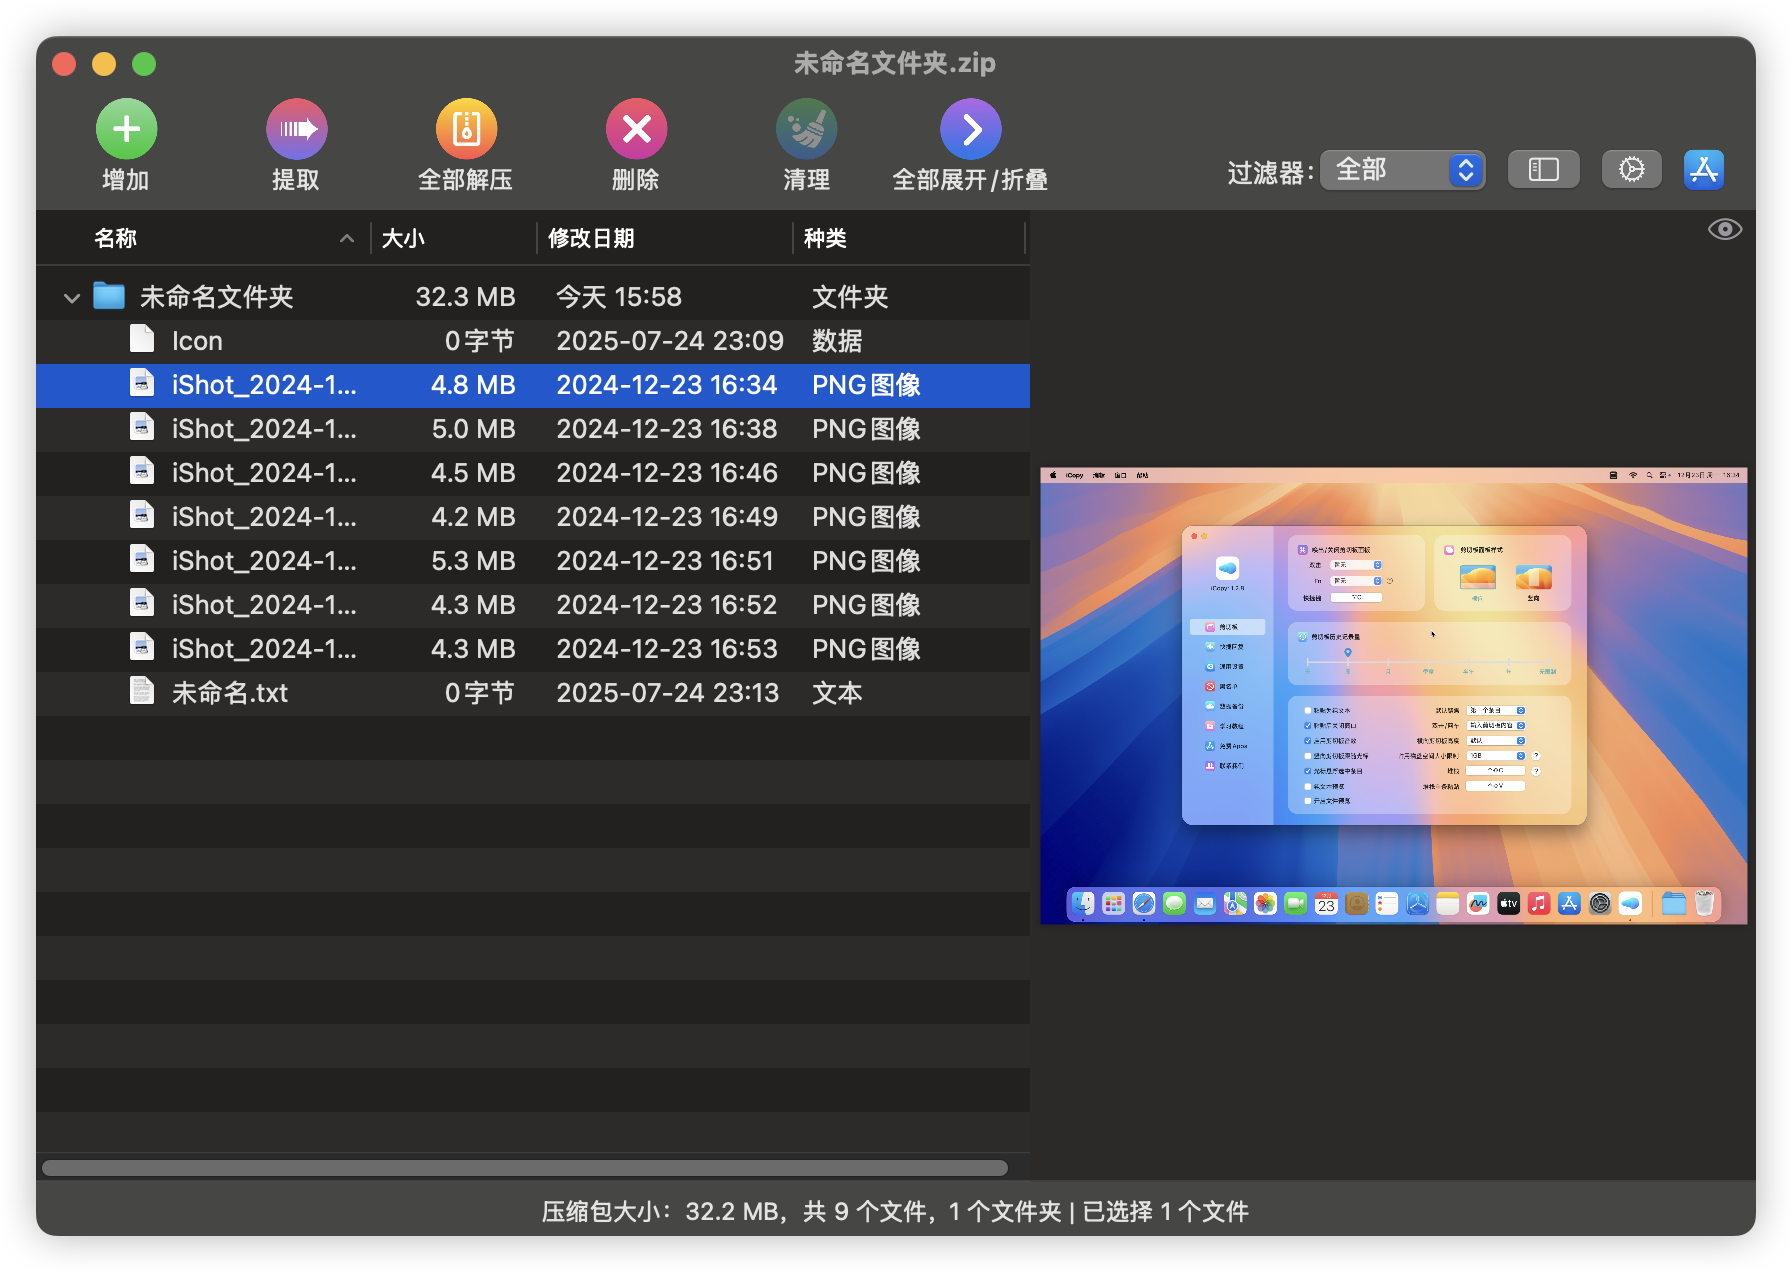This screenshot has width=1792, height=1272.
Task: Click the Extract (提取) arrow icon
Action: (x=296, y=130)
